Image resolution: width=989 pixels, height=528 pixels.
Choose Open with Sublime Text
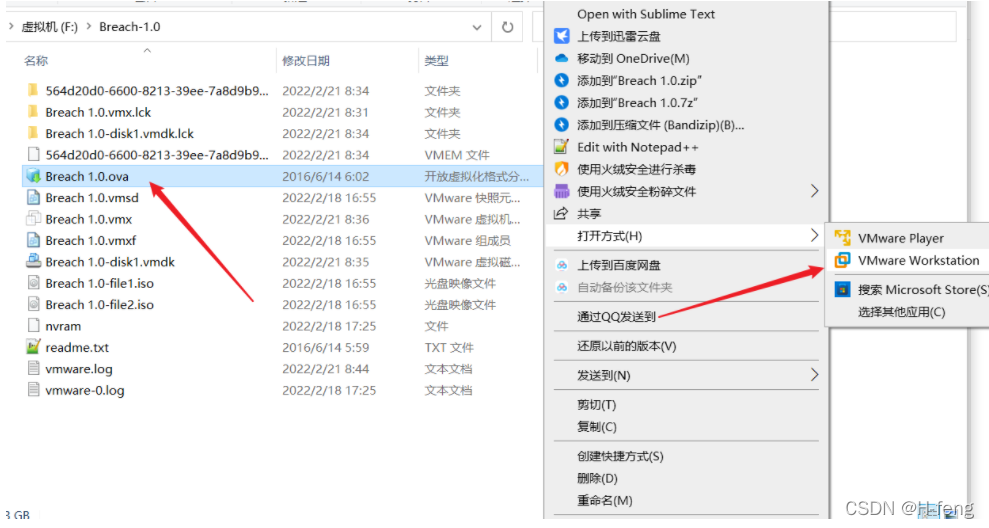point(646,14)
